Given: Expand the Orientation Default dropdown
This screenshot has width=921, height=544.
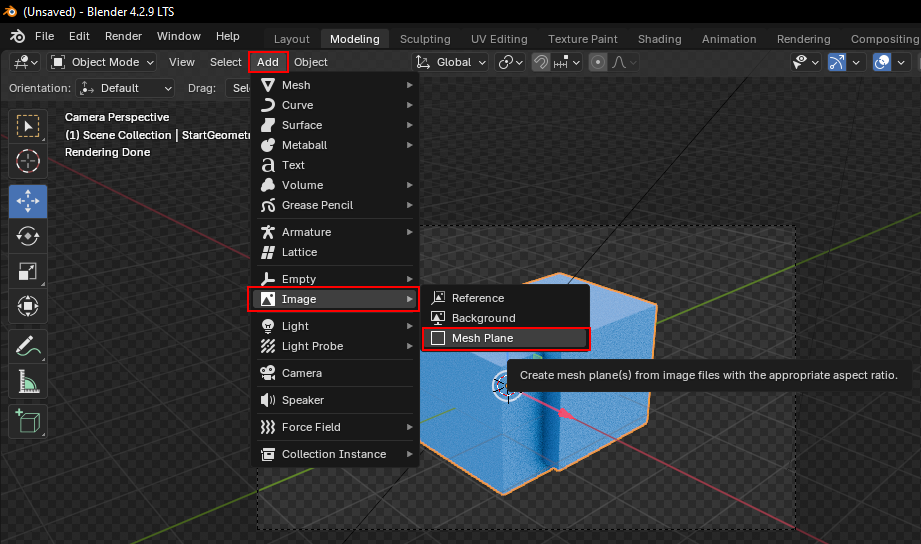Looking at the screenshot, I should [x=127, y=88].
